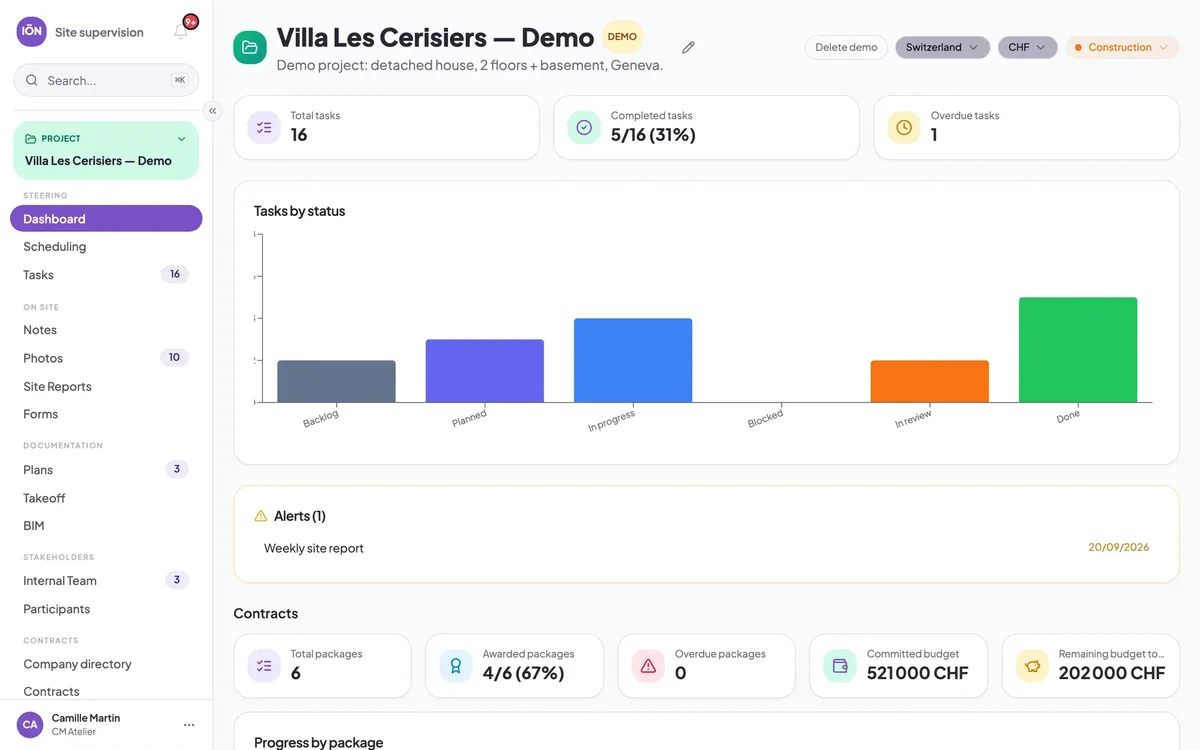Viewport: 1200px width, 750px height.
Task: Click the Total packages checklist icon
Action: (264, 666)
